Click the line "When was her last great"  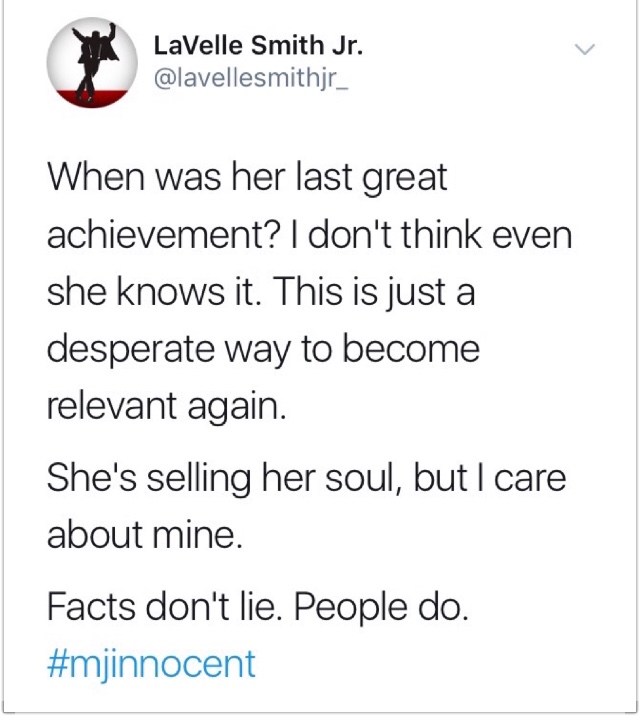pos(247,179)
